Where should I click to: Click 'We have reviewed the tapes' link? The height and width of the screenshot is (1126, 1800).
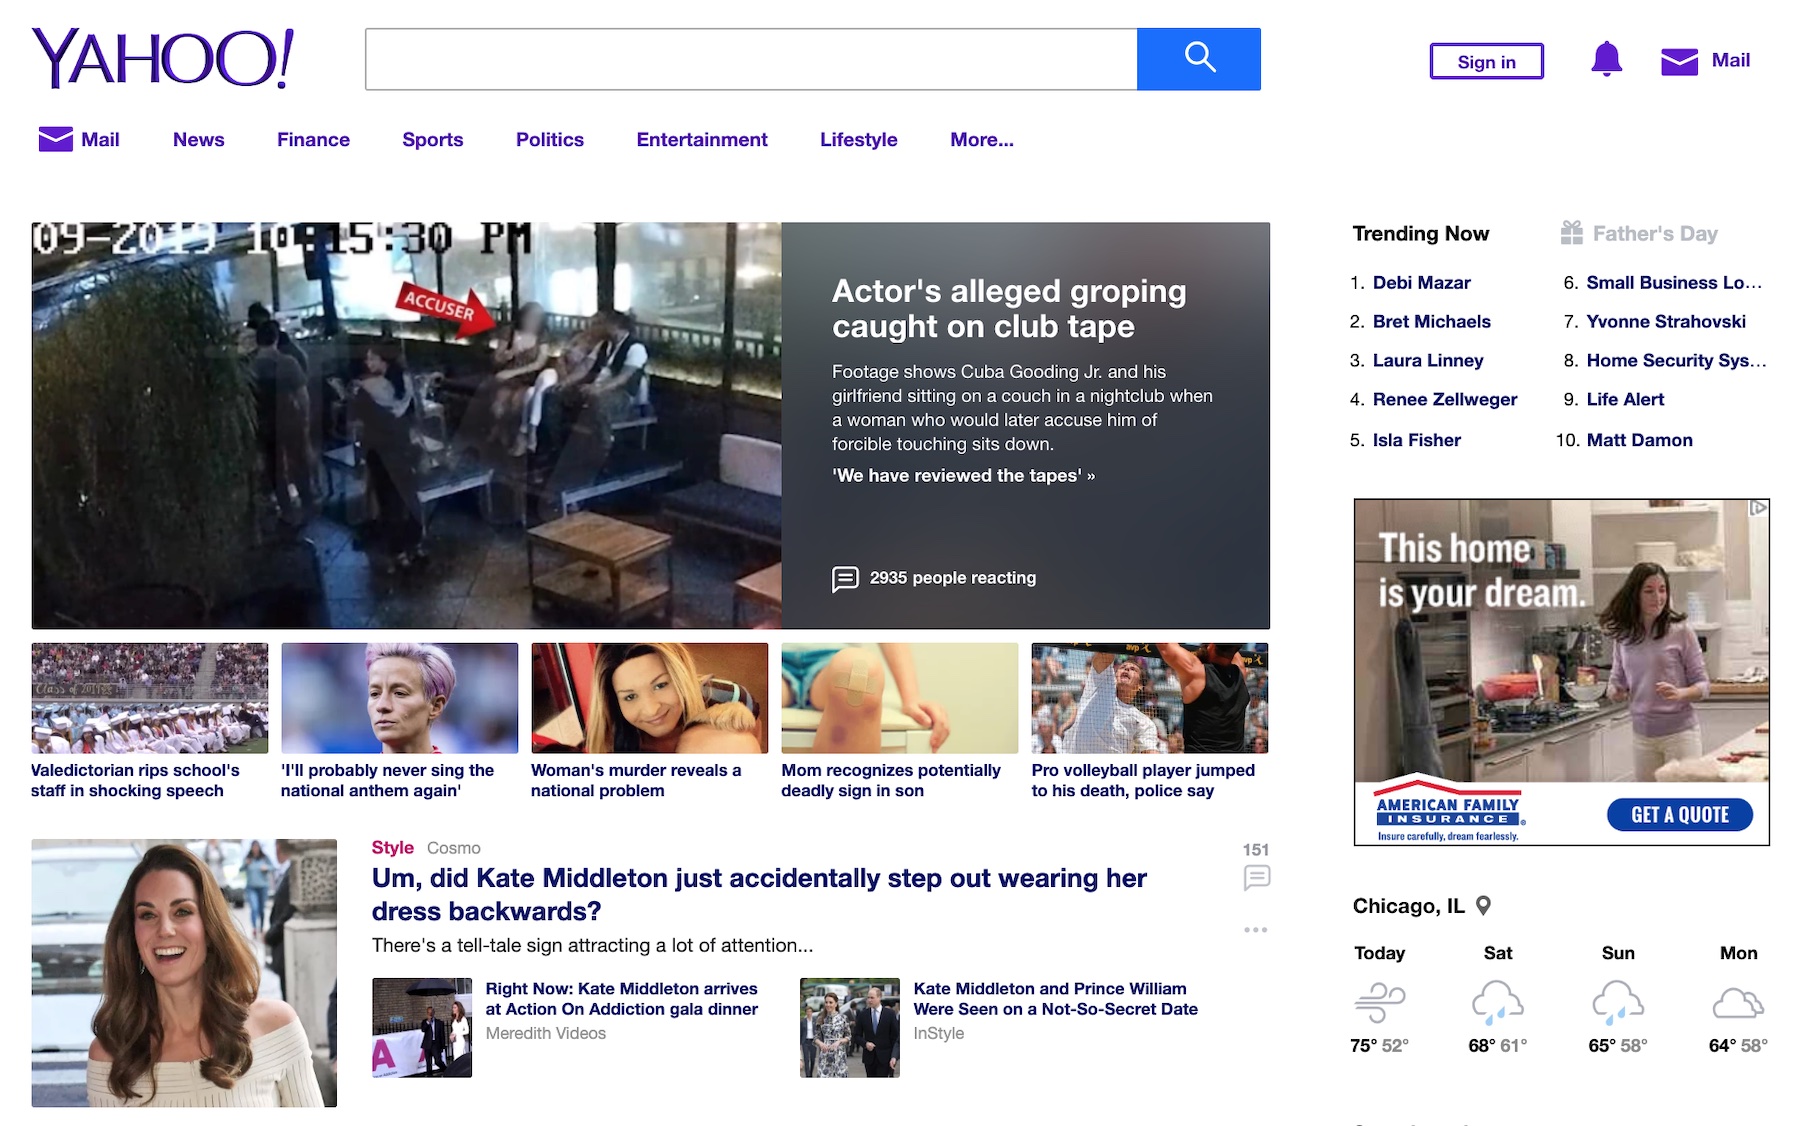click(963, 476)
